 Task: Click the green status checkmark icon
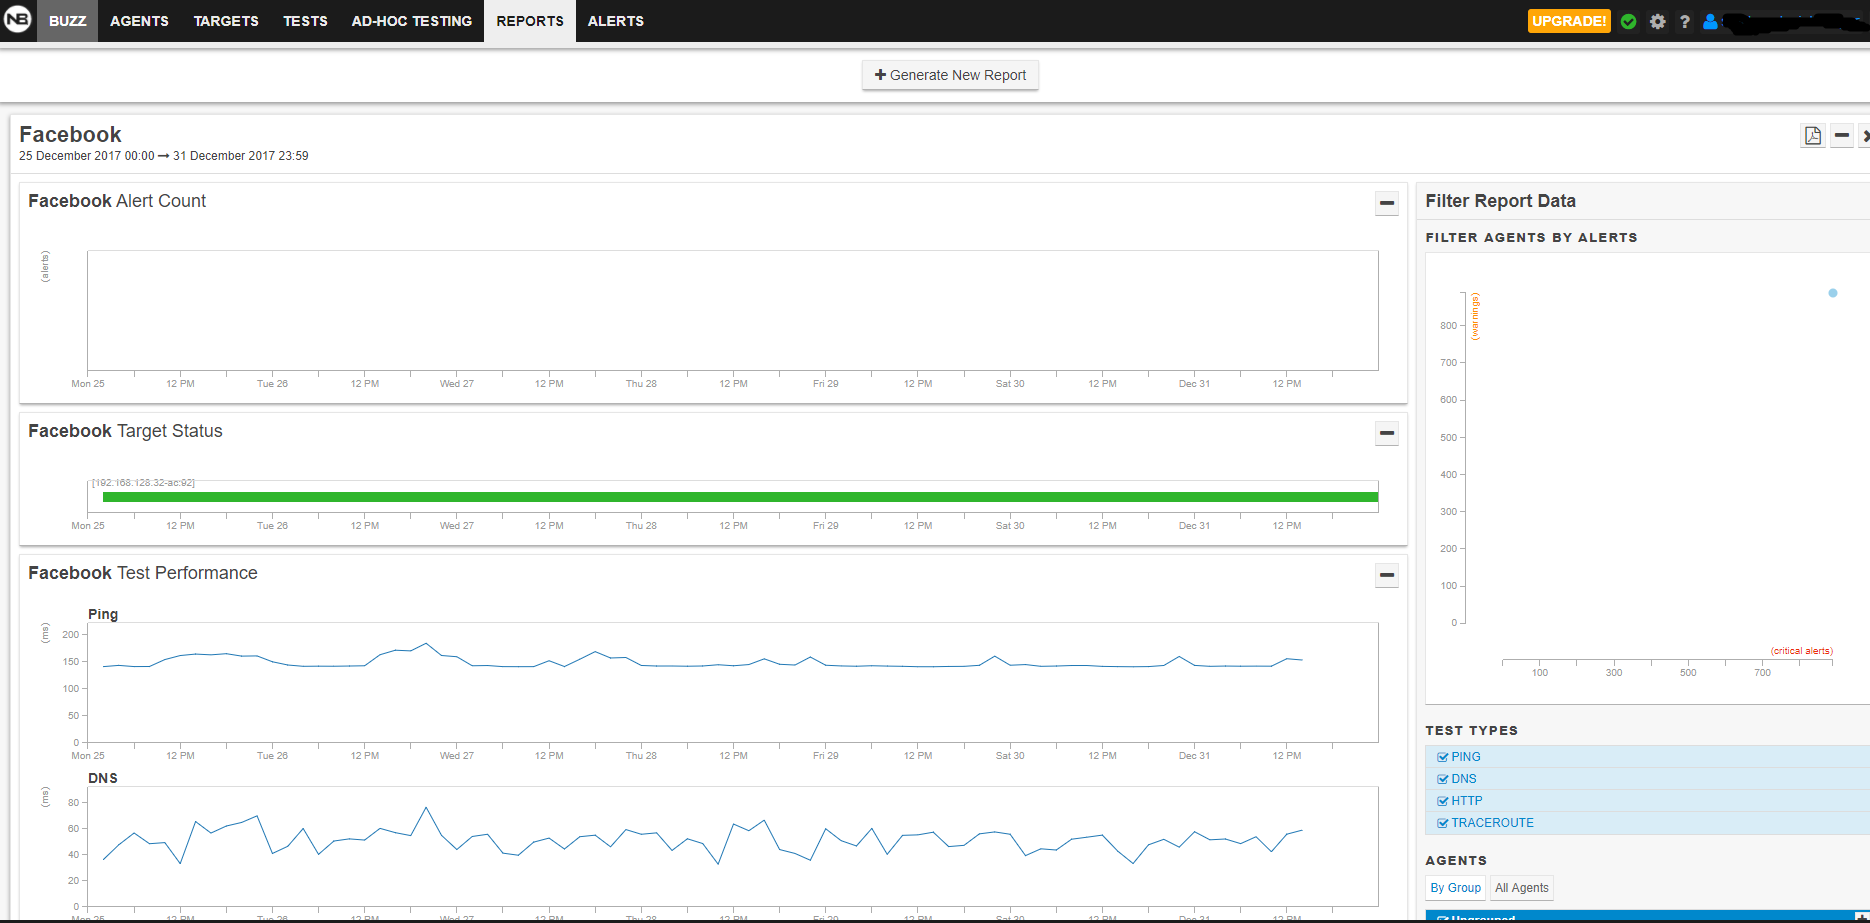pyautogui.click(x=1629, y=21)
